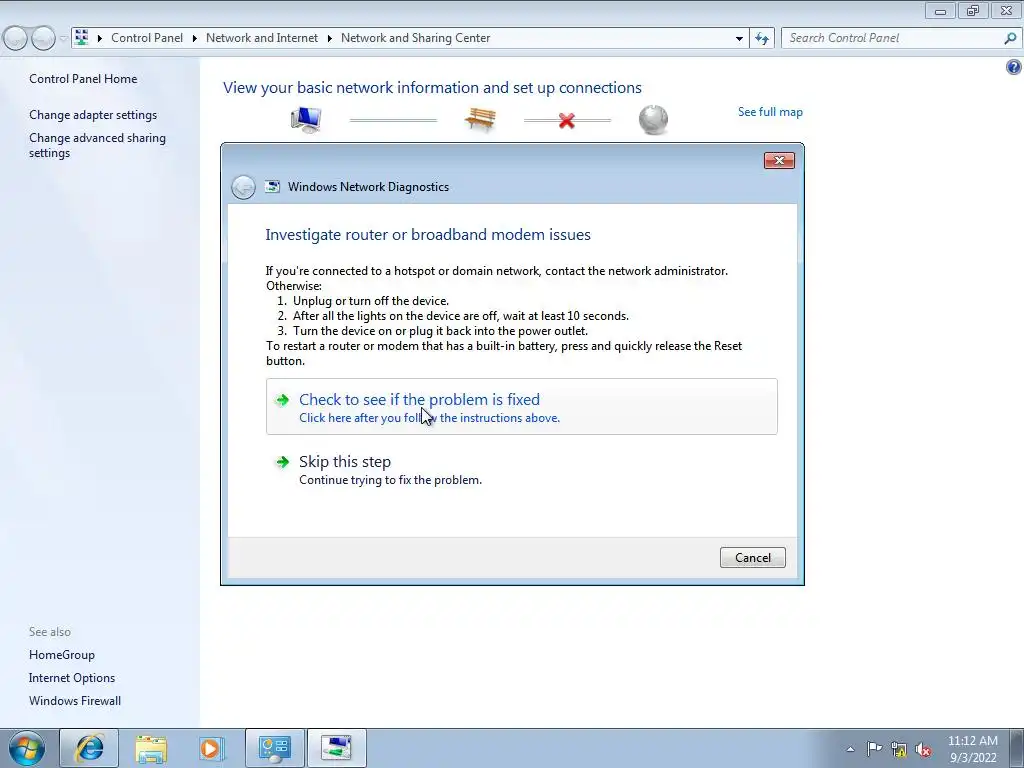Image resolution: width=1024 pixels, height=768 pixels.
Task: Click the Internet globe icon in map
Action: click(653, 120)
